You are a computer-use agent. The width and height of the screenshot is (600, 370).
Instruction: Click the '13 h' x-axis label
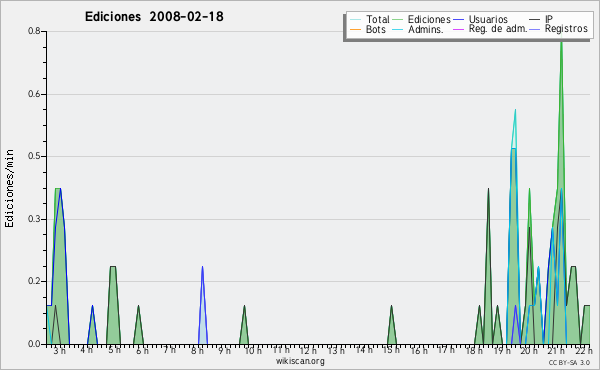pos(336,350)
